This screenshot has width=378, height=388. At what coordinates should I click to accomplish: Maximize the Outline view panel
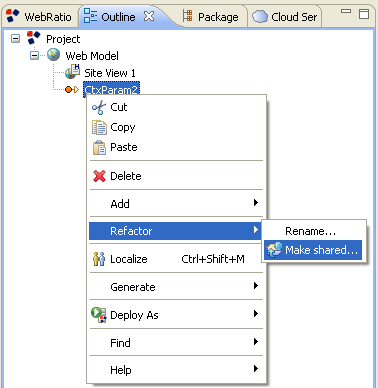364,14
